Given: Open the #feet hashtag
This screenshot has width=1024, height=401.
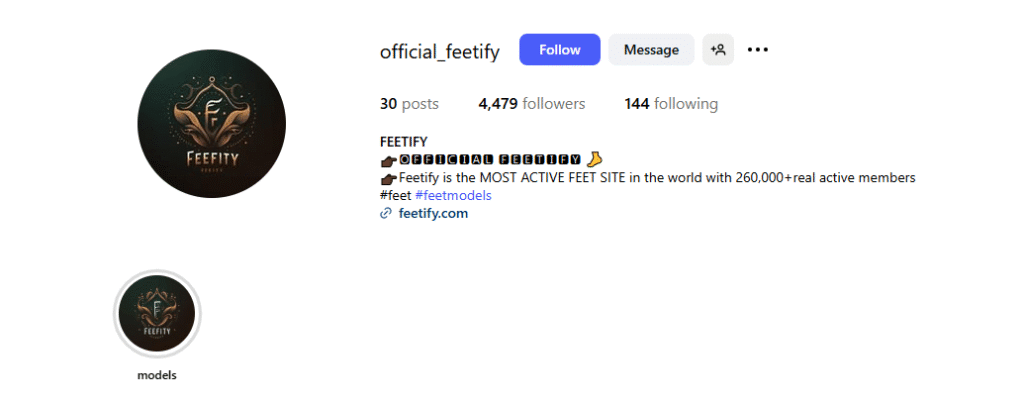Looking at the screenshot, I should 395,195.
